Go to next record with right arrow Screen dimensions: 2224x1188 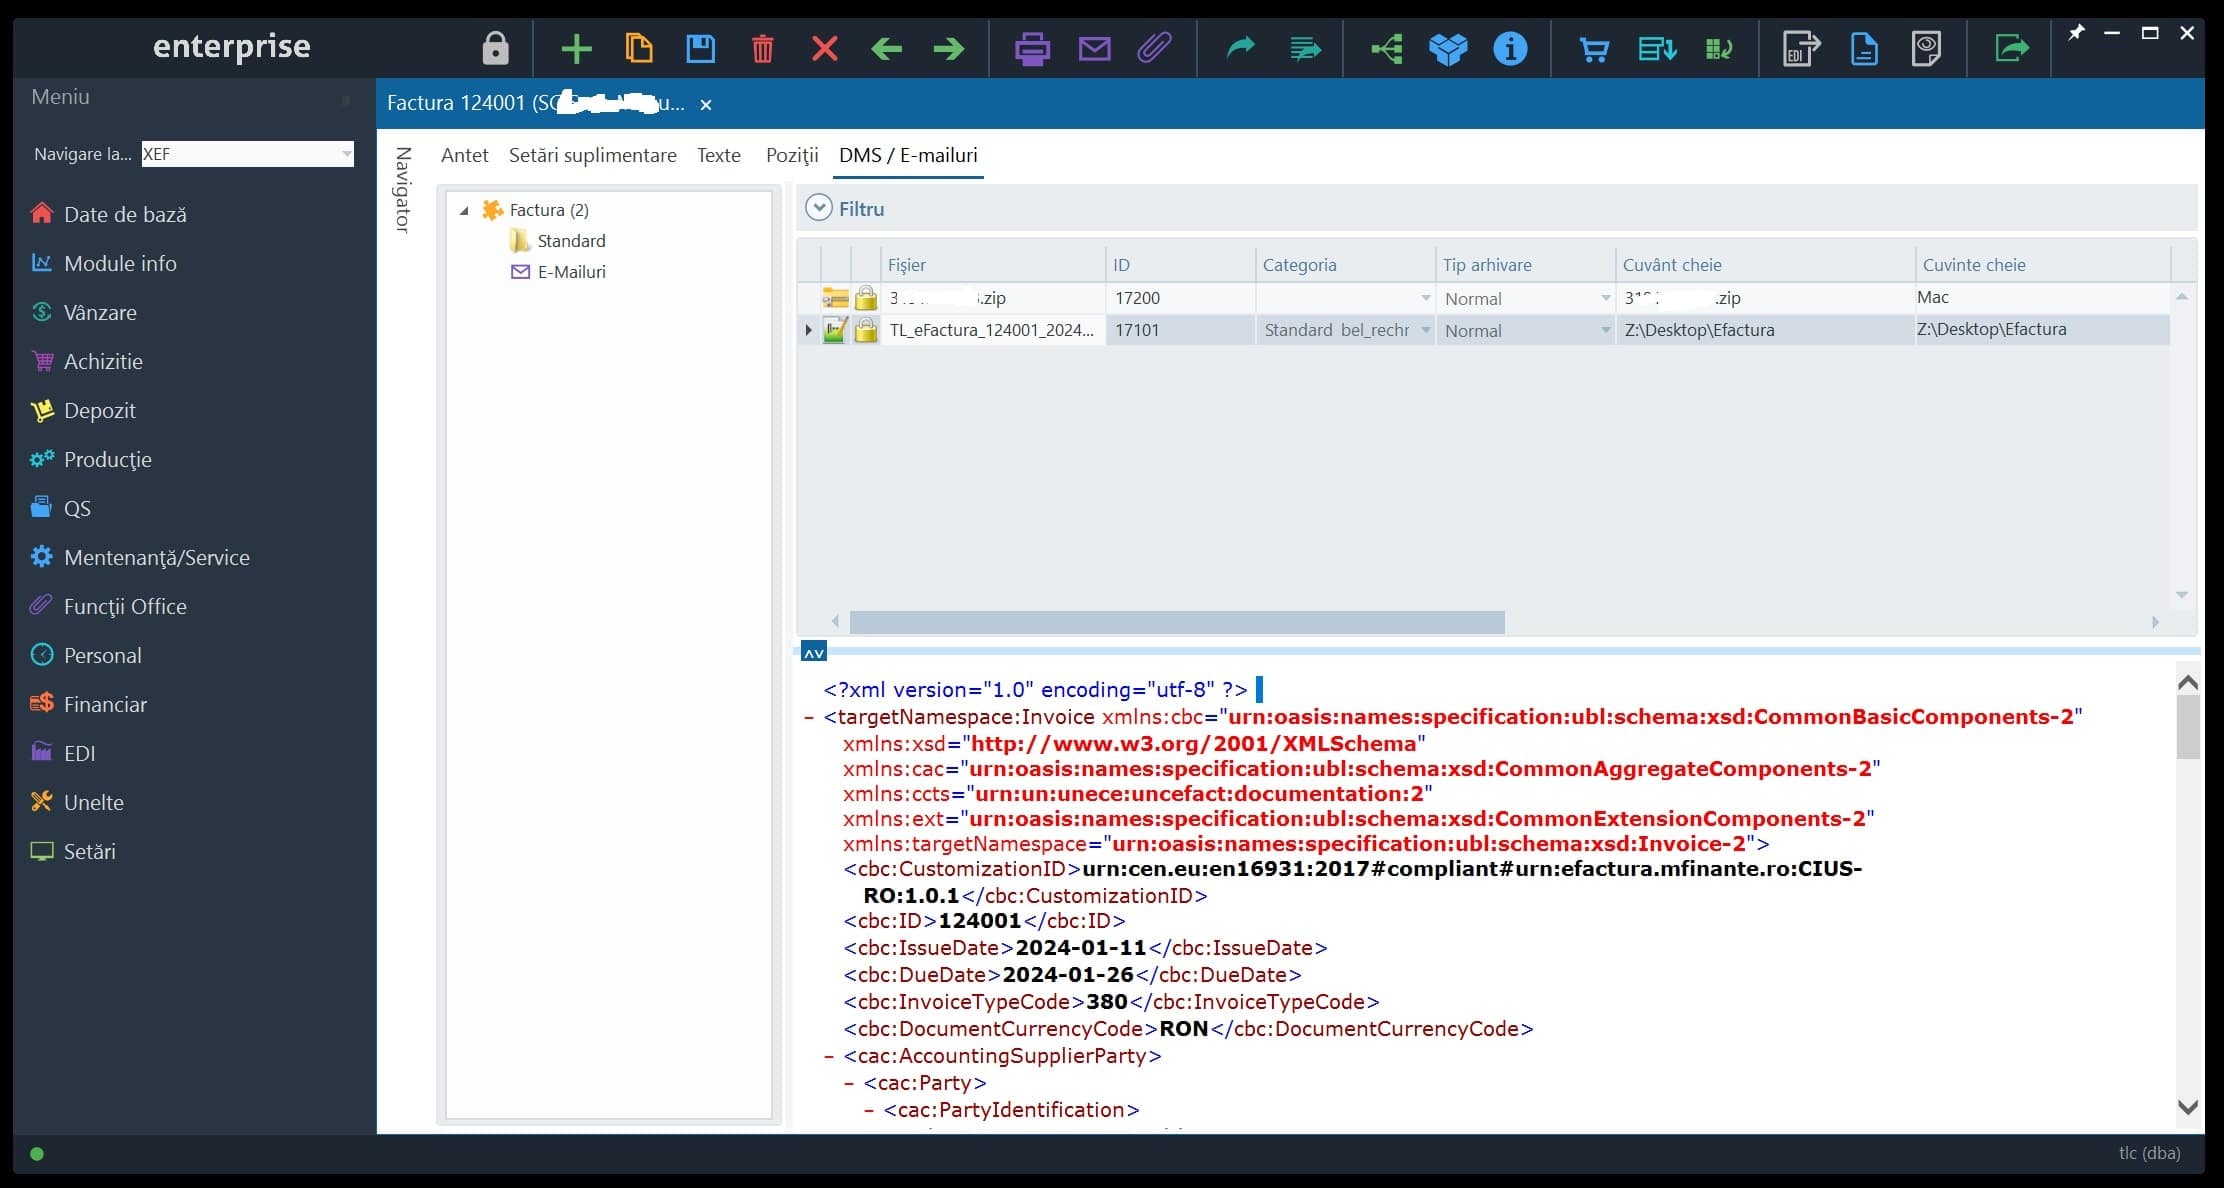(948, 48)
